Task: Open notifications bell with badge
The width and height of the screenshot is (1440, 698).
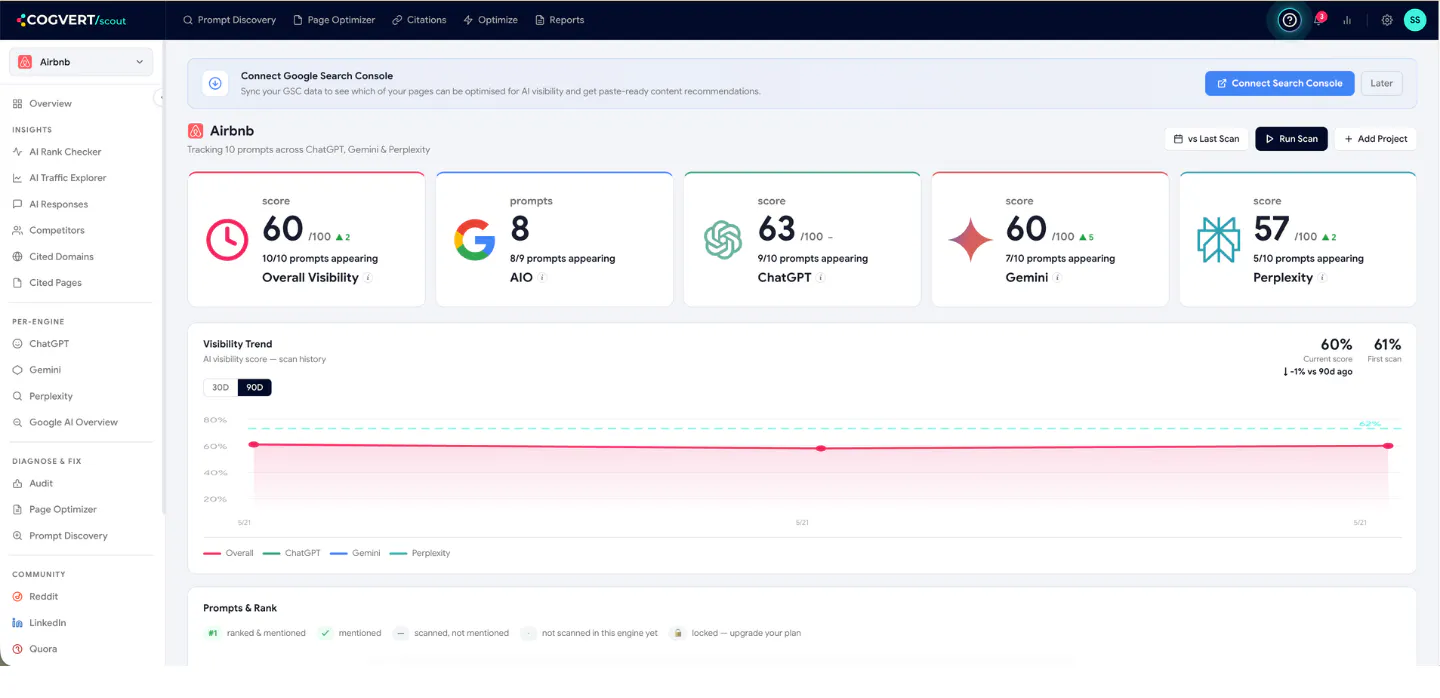Action: tap(1319, 20)
